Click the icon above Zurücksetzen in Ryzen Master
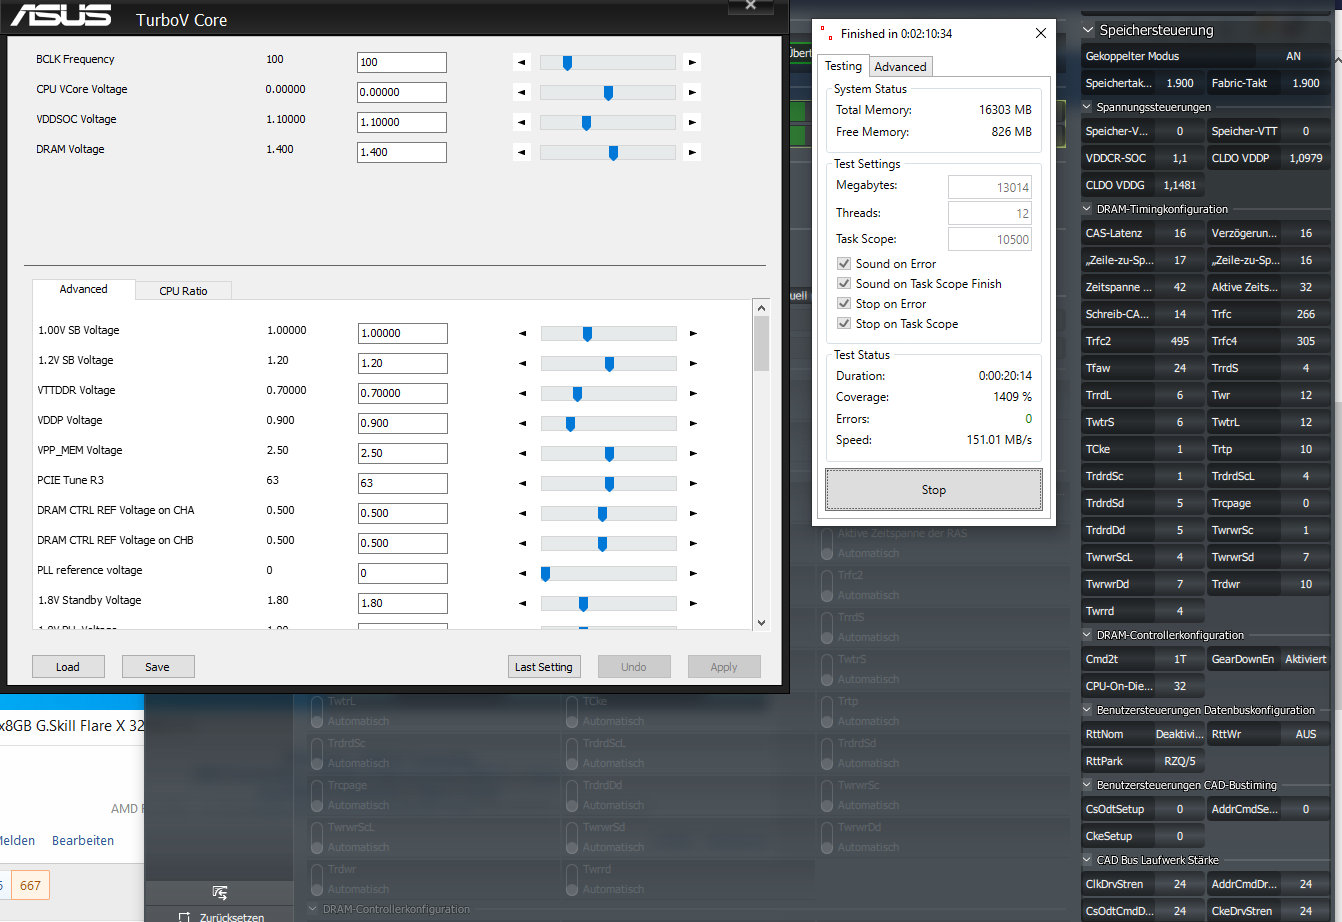Image resolution: width=1342 pixels, height=922 pixels. tap(220, 893)
